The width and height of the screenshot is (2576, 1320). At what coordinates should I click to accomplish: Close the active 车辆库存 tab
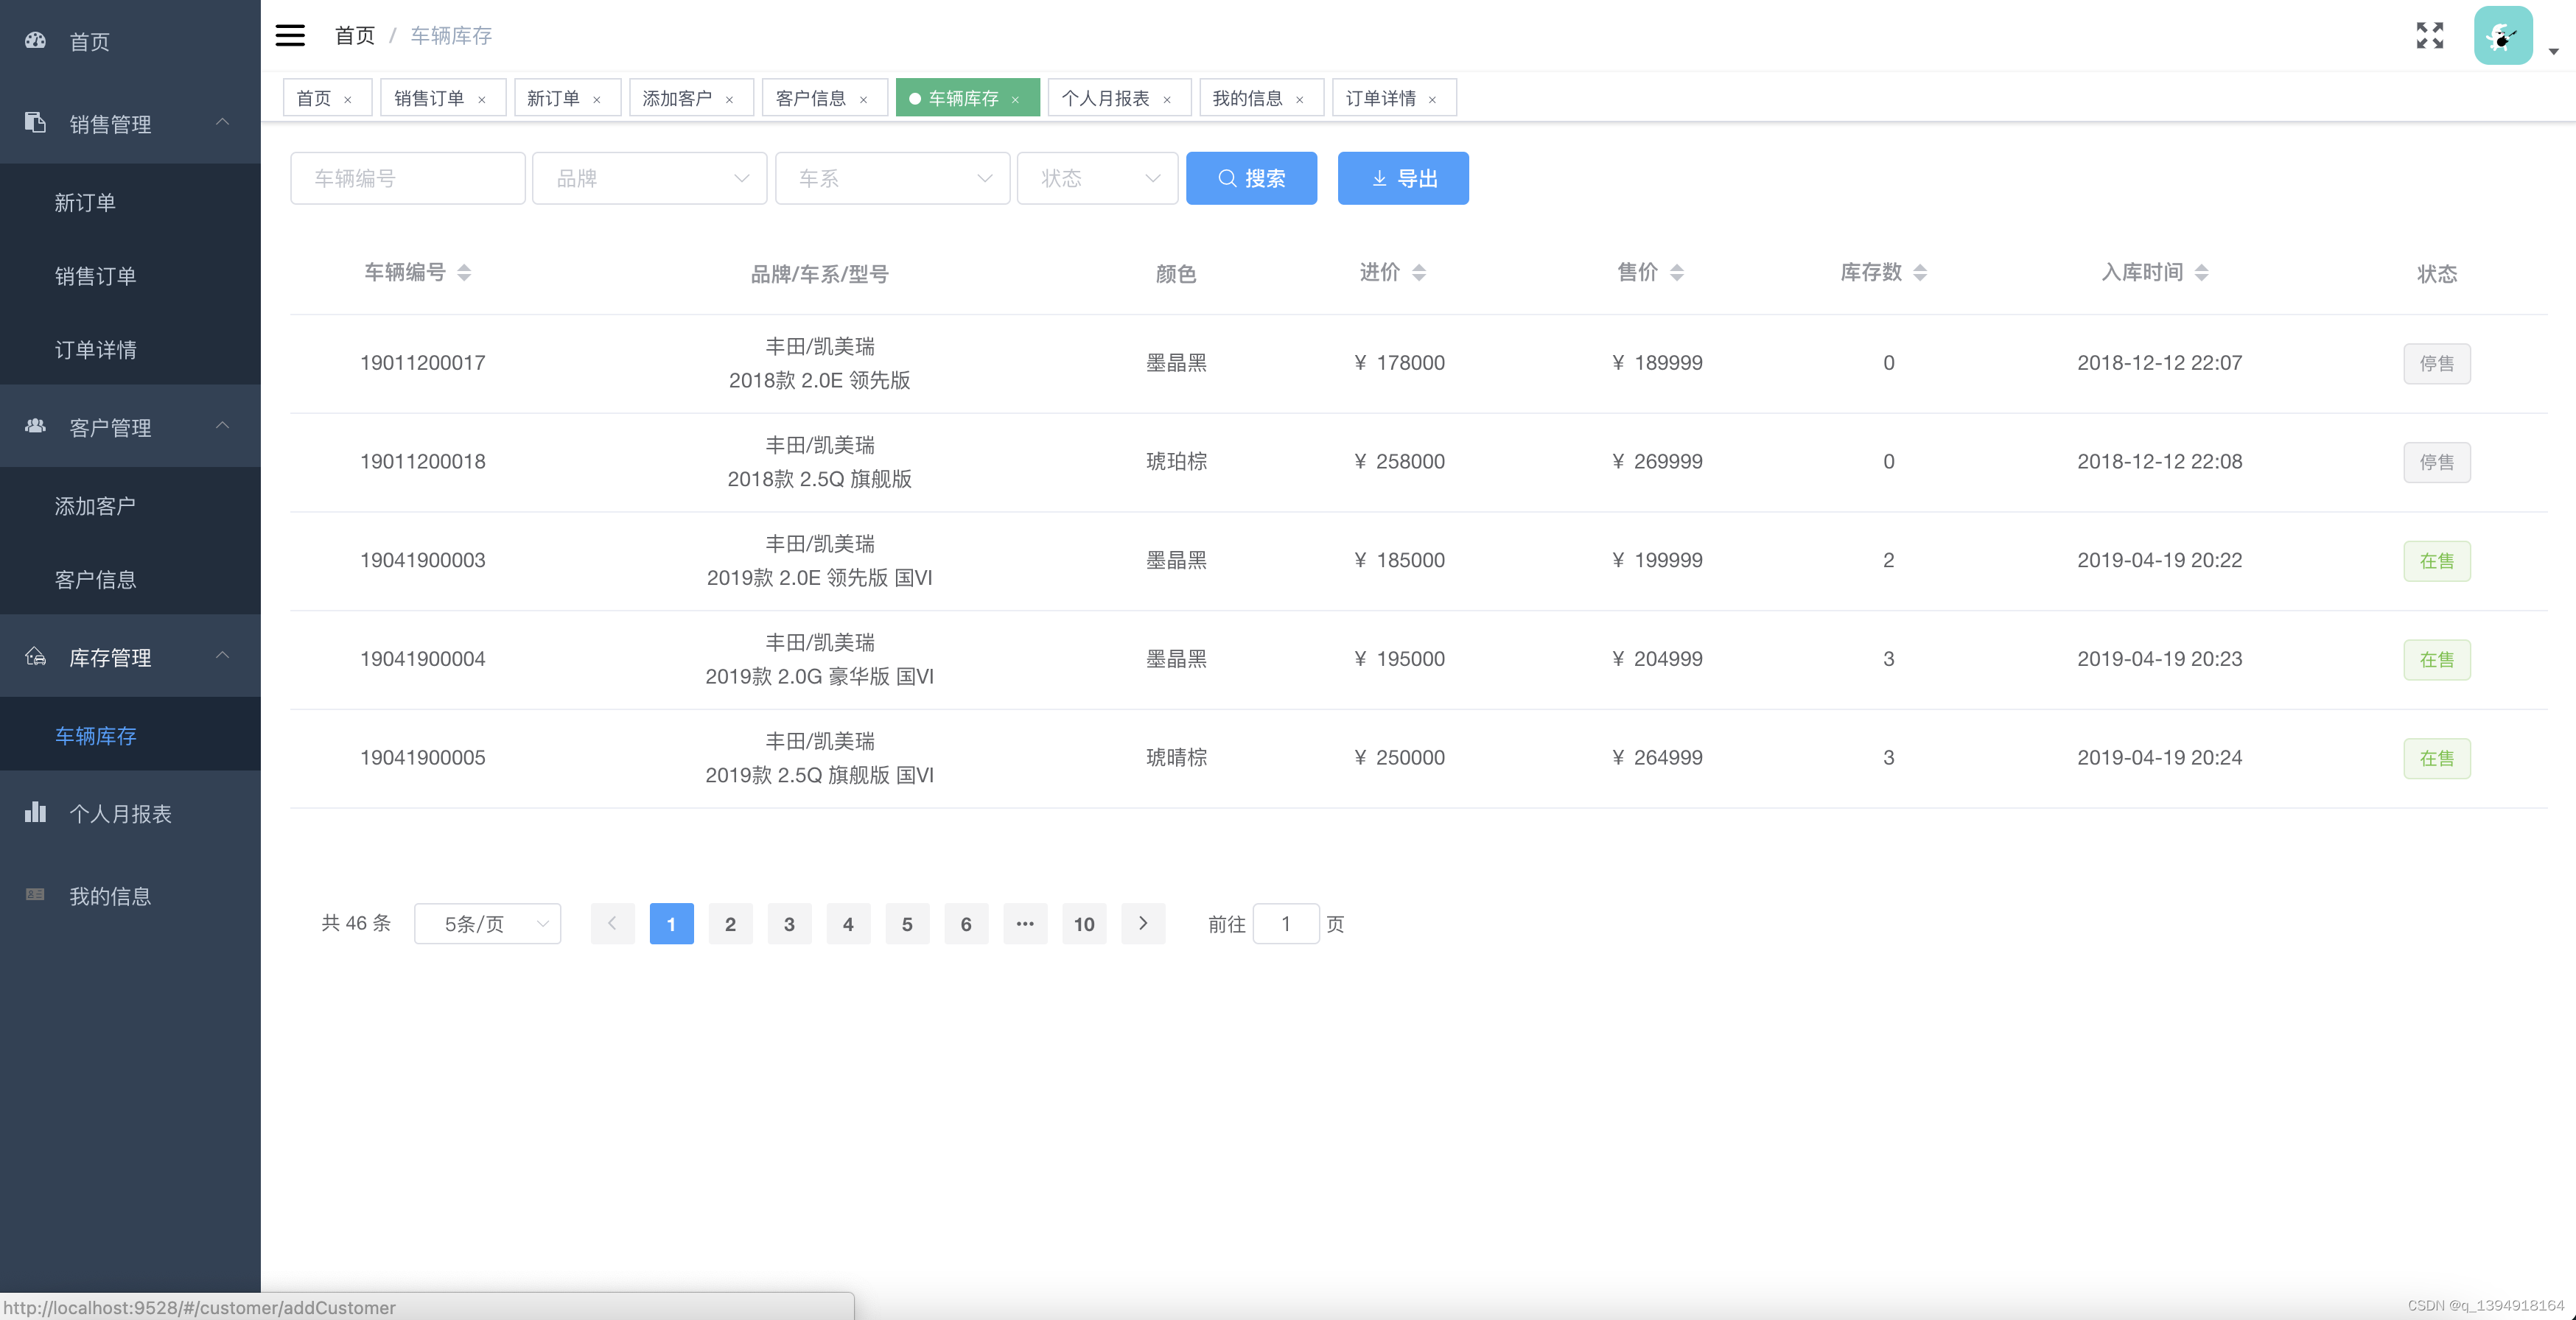click(x=1016, y=99)
